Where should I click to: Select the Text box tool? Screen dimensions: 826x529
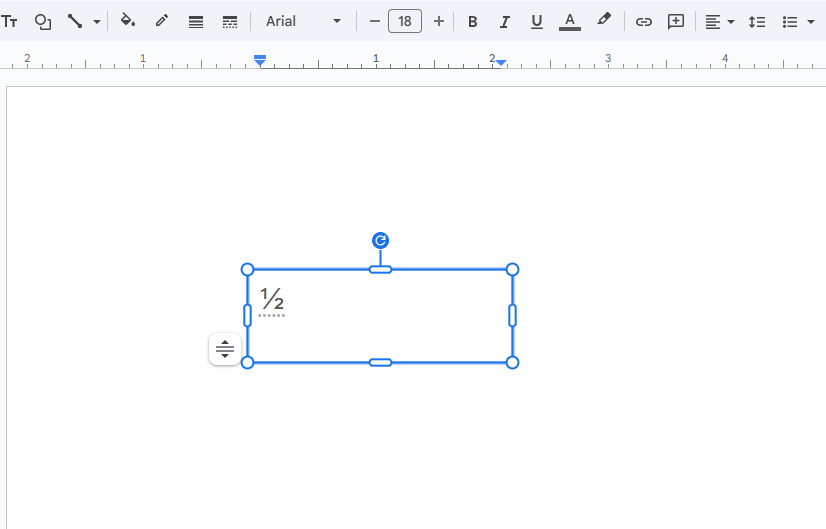10,21
